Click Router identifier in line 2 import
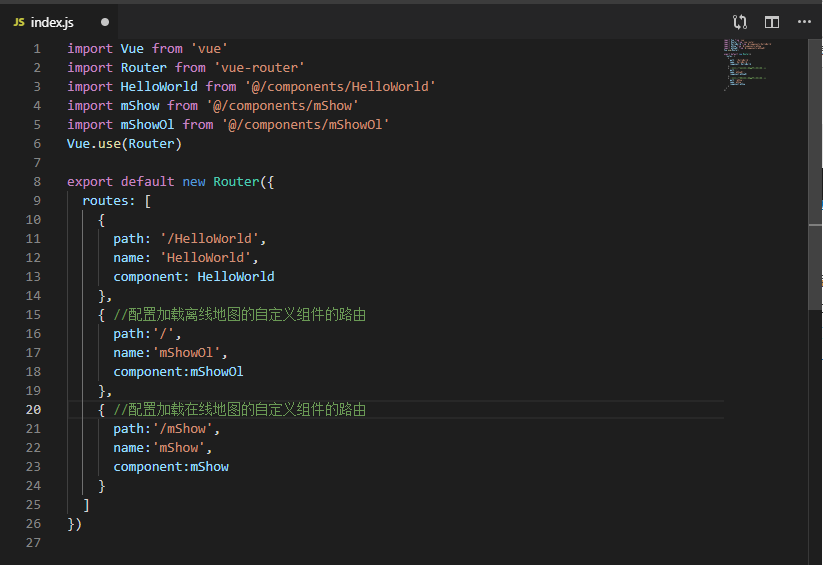Viewport: 823px width, 565px height. (x=144, y=68)
